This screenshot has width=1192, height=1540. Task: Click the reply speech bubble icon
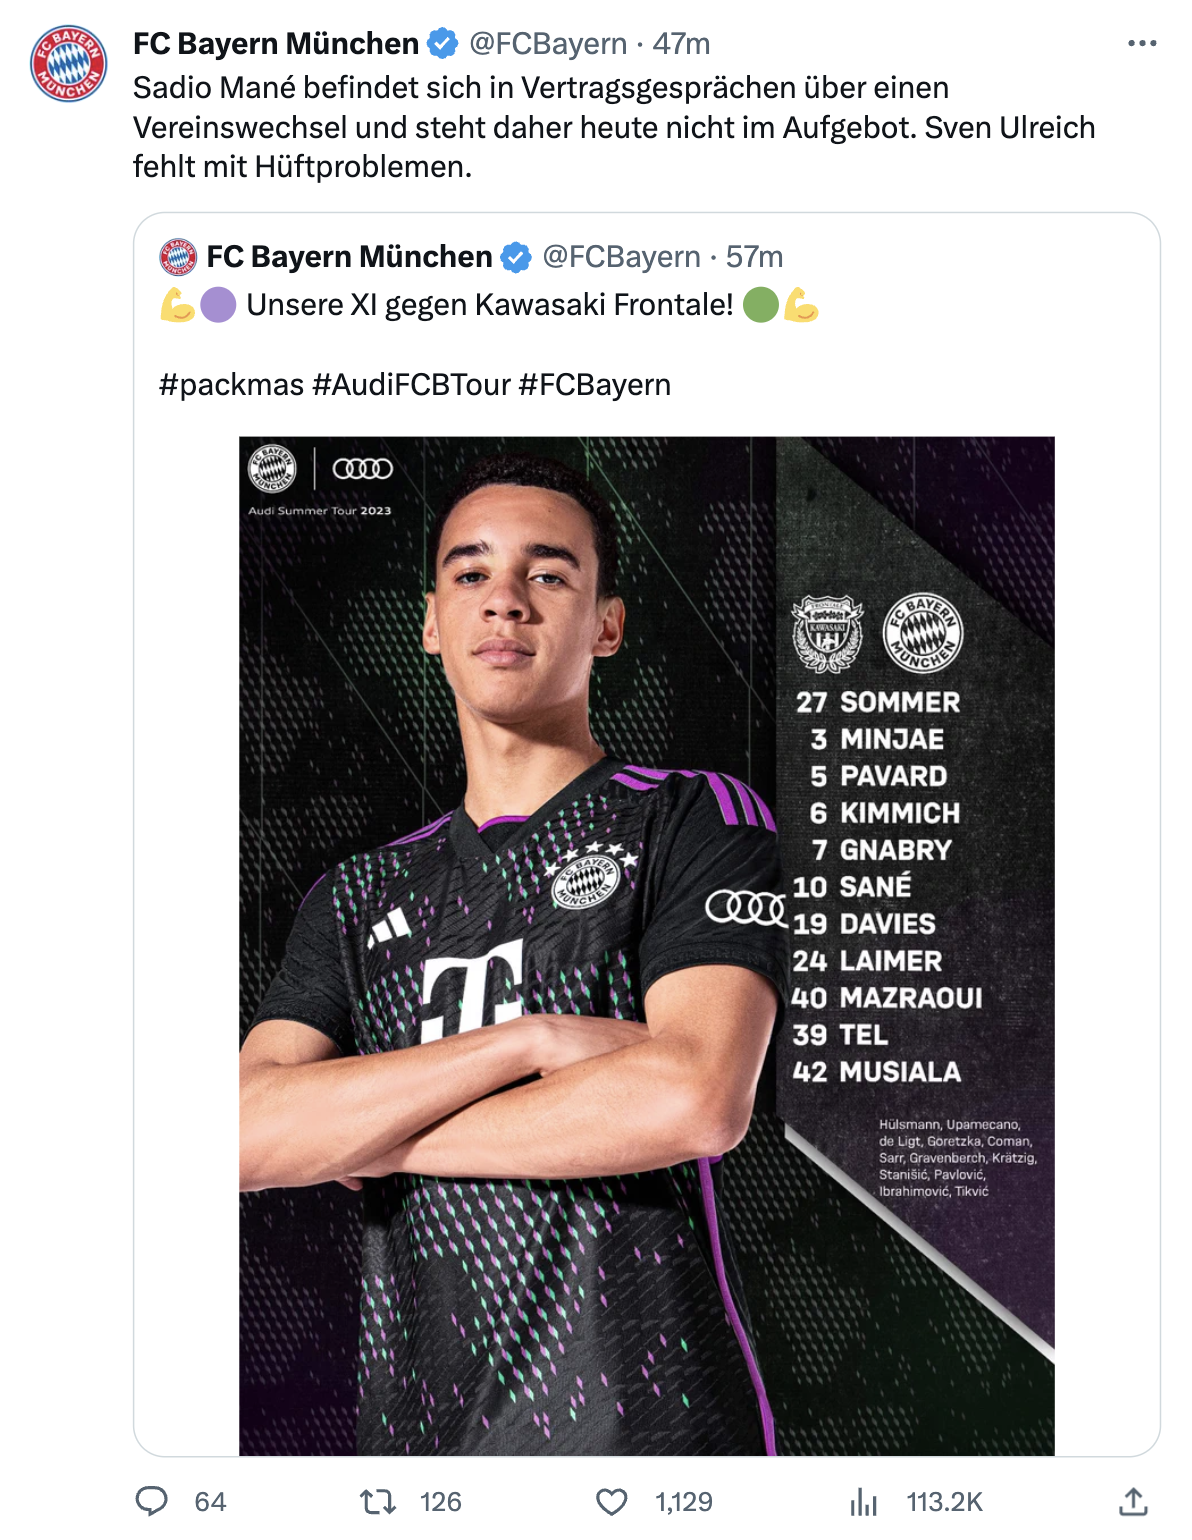click(152, 1501)
